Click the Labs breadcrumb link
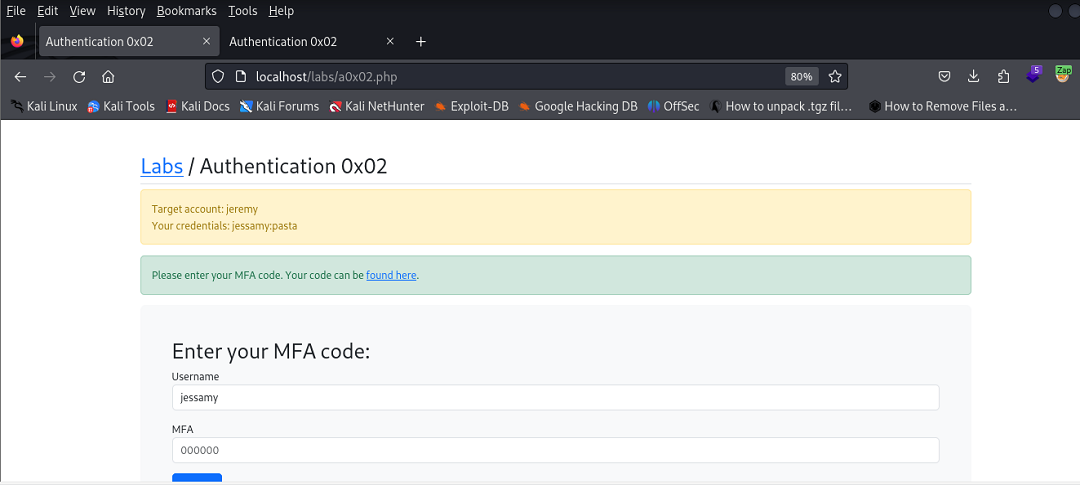Image resolution: width=1080 pixels, height=485 pixels. (162, 166)
